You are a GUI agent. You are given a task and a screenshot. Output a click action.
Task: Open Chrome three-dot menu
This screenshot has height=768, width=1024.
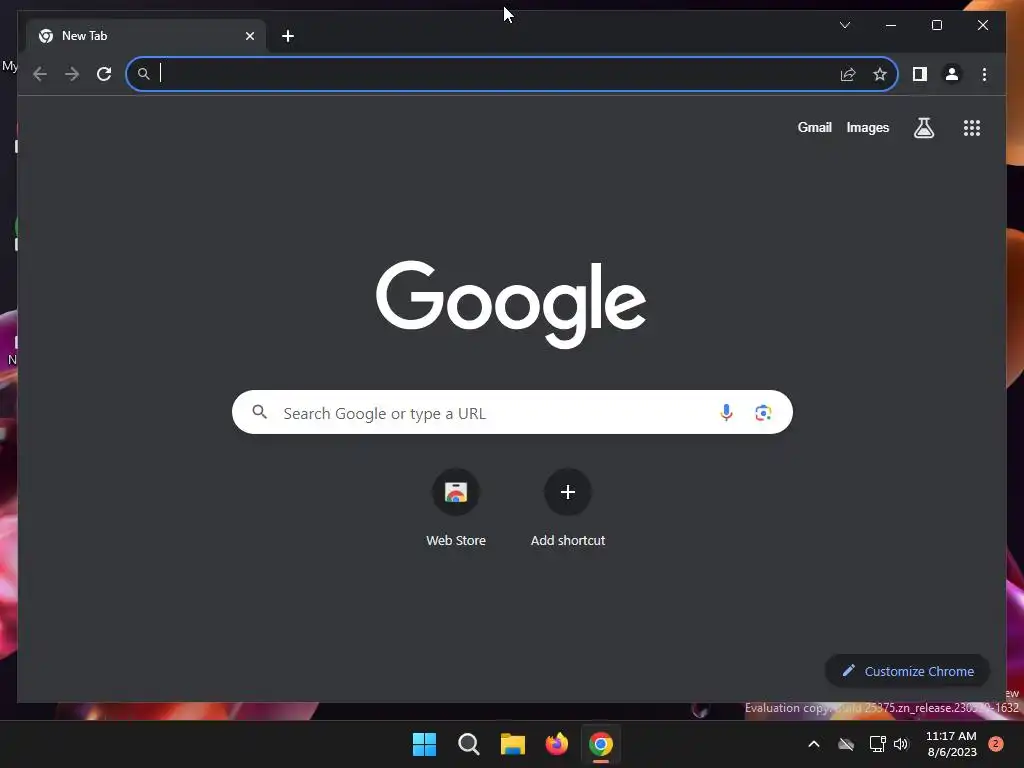(x=984, y=74)
